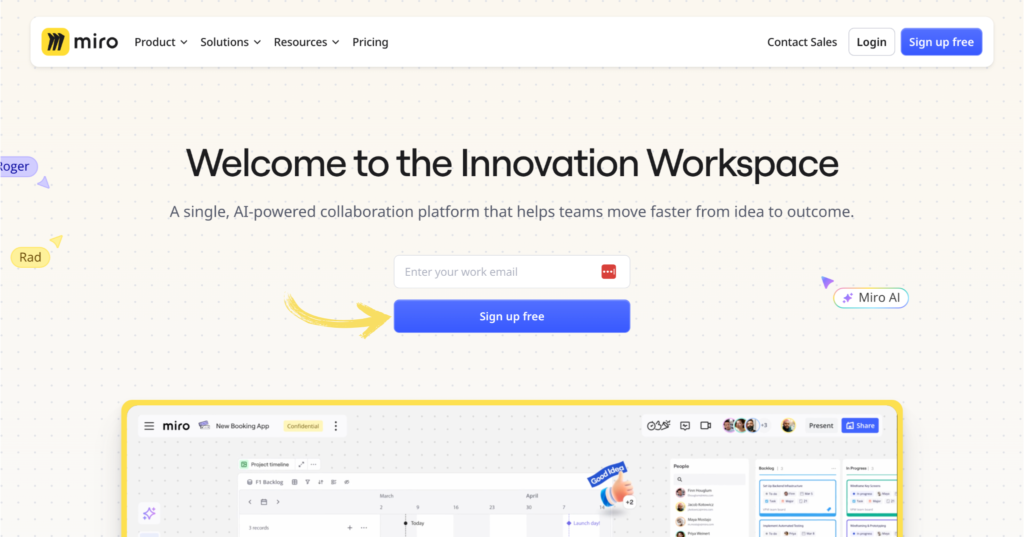1024x537 pixels.
Task: Click the large Sign up free button
Action: point(511,316)
